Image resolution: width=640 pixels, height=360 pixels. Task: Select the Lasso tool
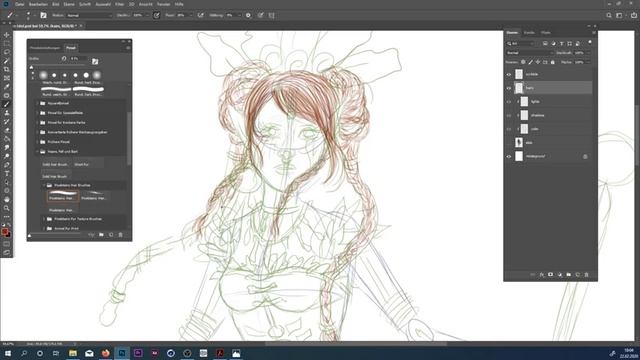tap(7, 52)
